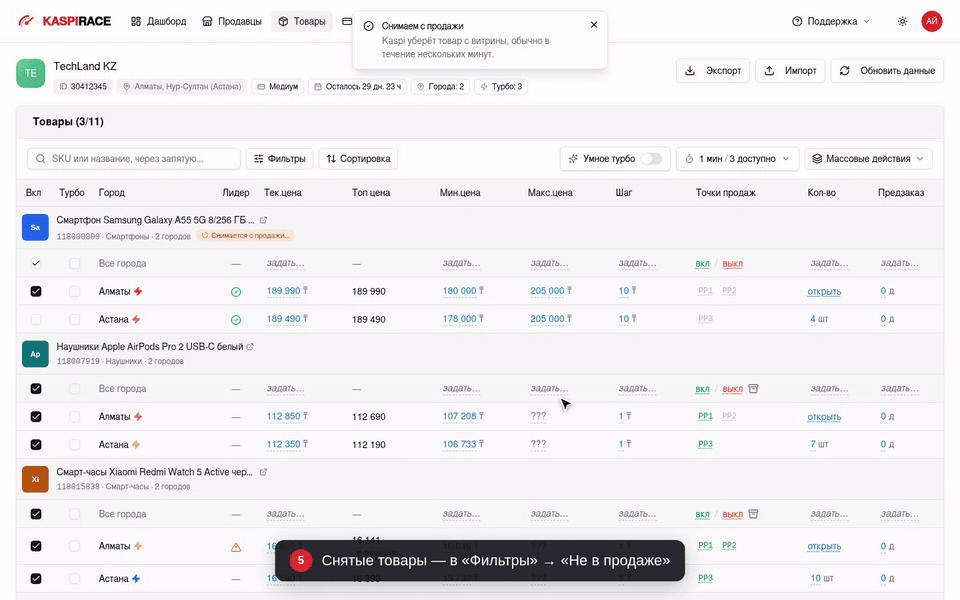
Task: Click the Обновить данные button
Action: (887, 71)
